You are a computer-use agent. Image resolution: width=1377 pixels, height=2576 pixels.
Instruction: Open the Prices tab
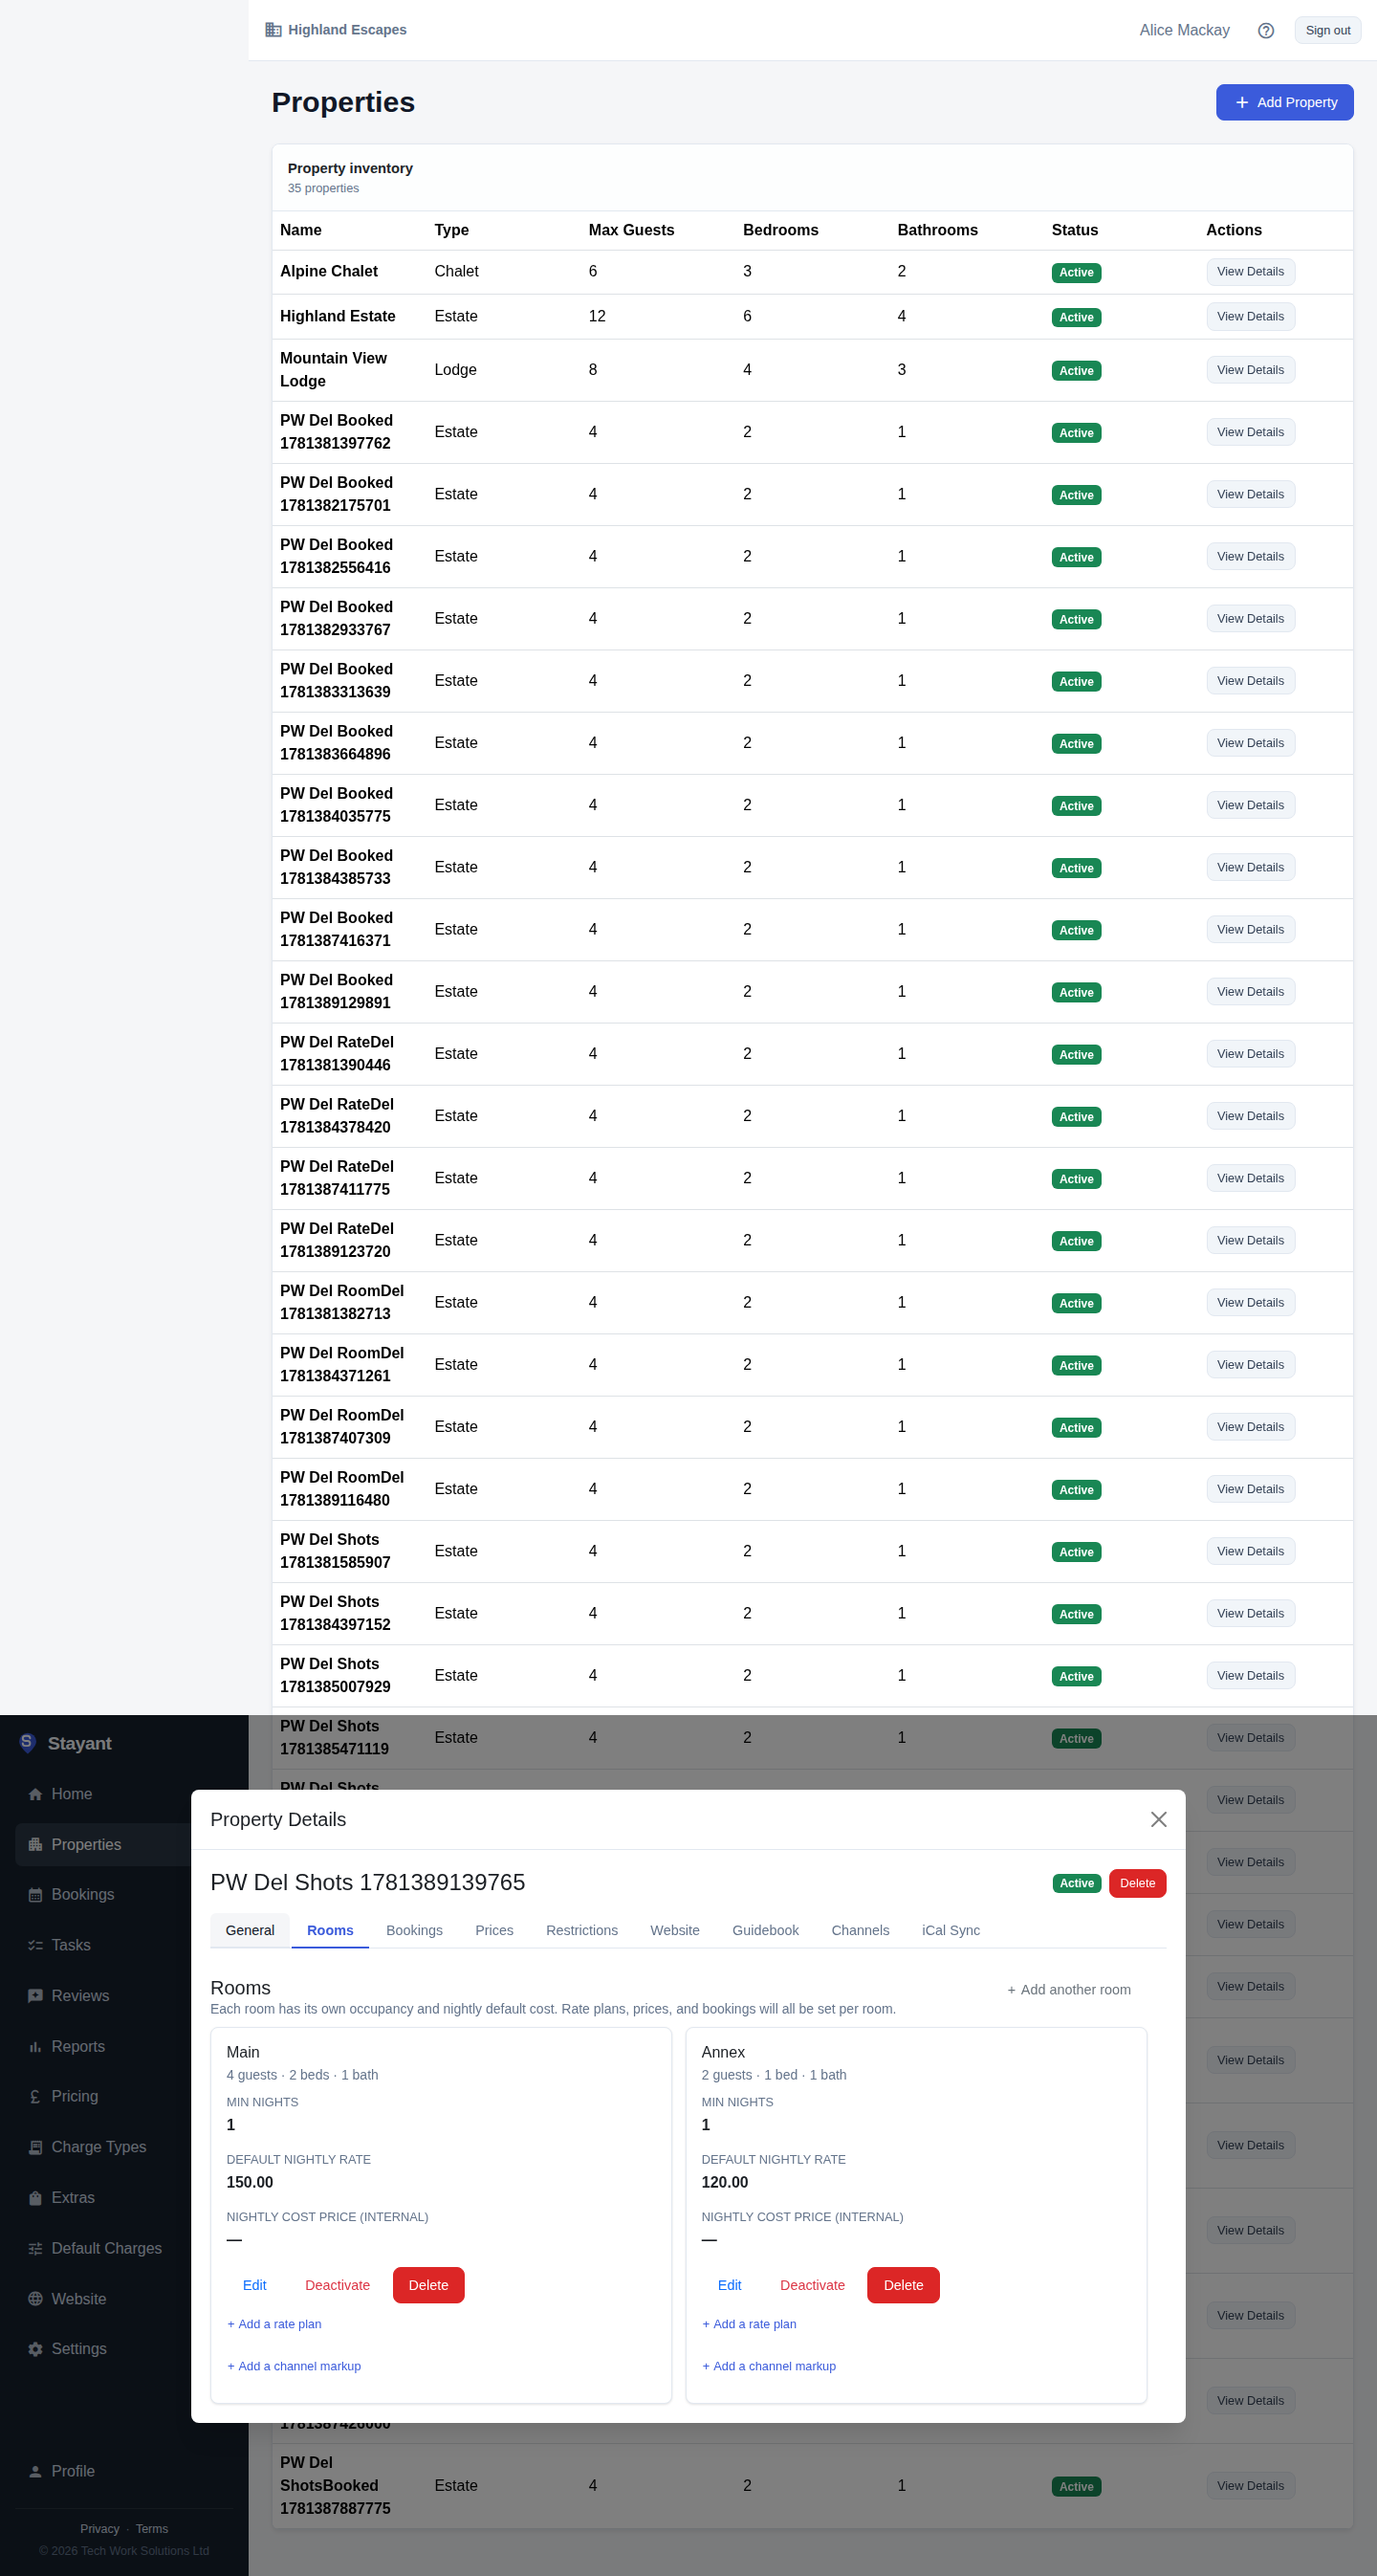click(494, 1930)
